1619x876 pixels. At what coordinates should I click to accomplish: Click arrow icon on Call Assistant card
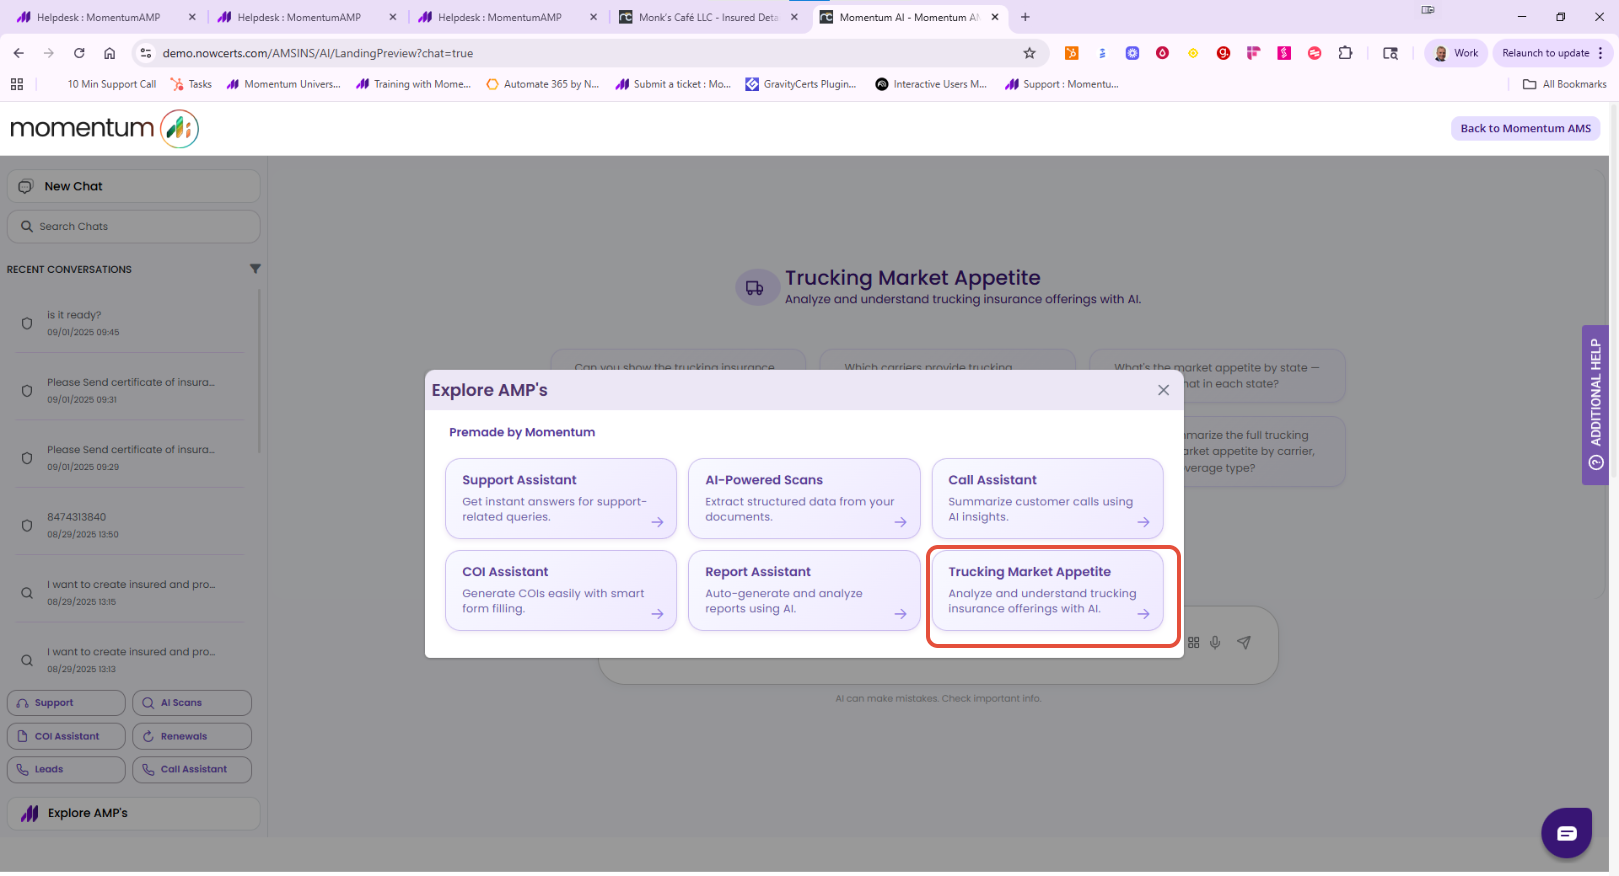[x=1143, y=522]
